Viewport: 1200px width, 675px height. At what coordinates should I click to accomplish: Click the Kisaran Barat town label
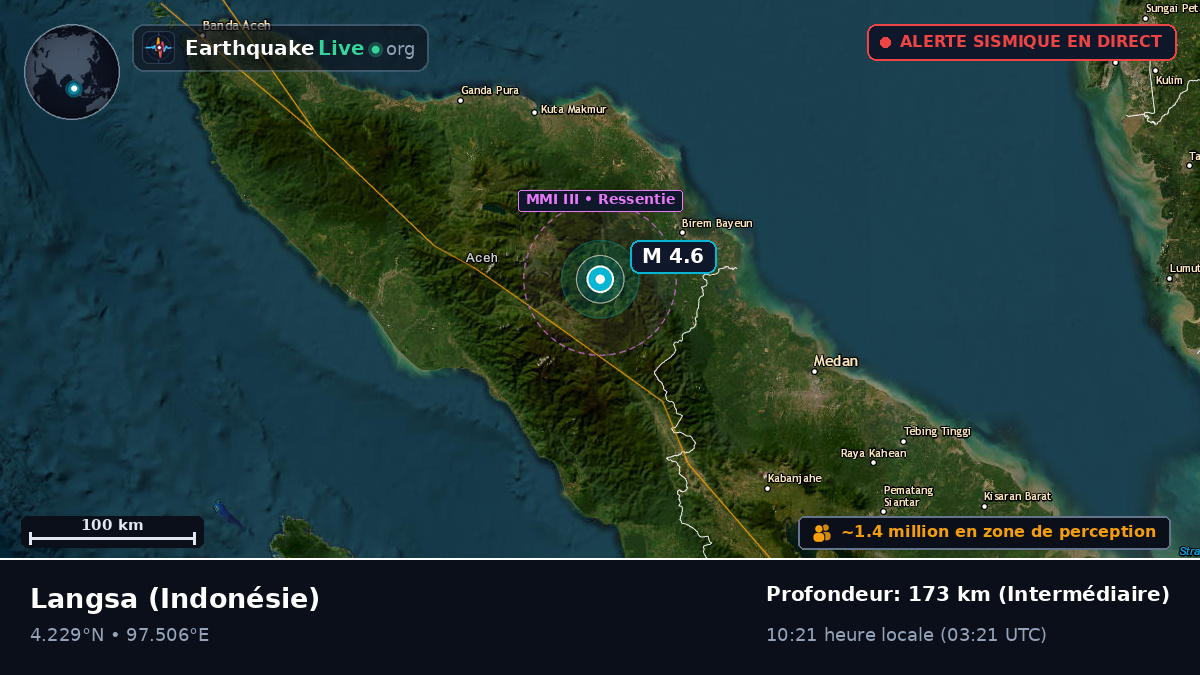(x=1017, y=497)
